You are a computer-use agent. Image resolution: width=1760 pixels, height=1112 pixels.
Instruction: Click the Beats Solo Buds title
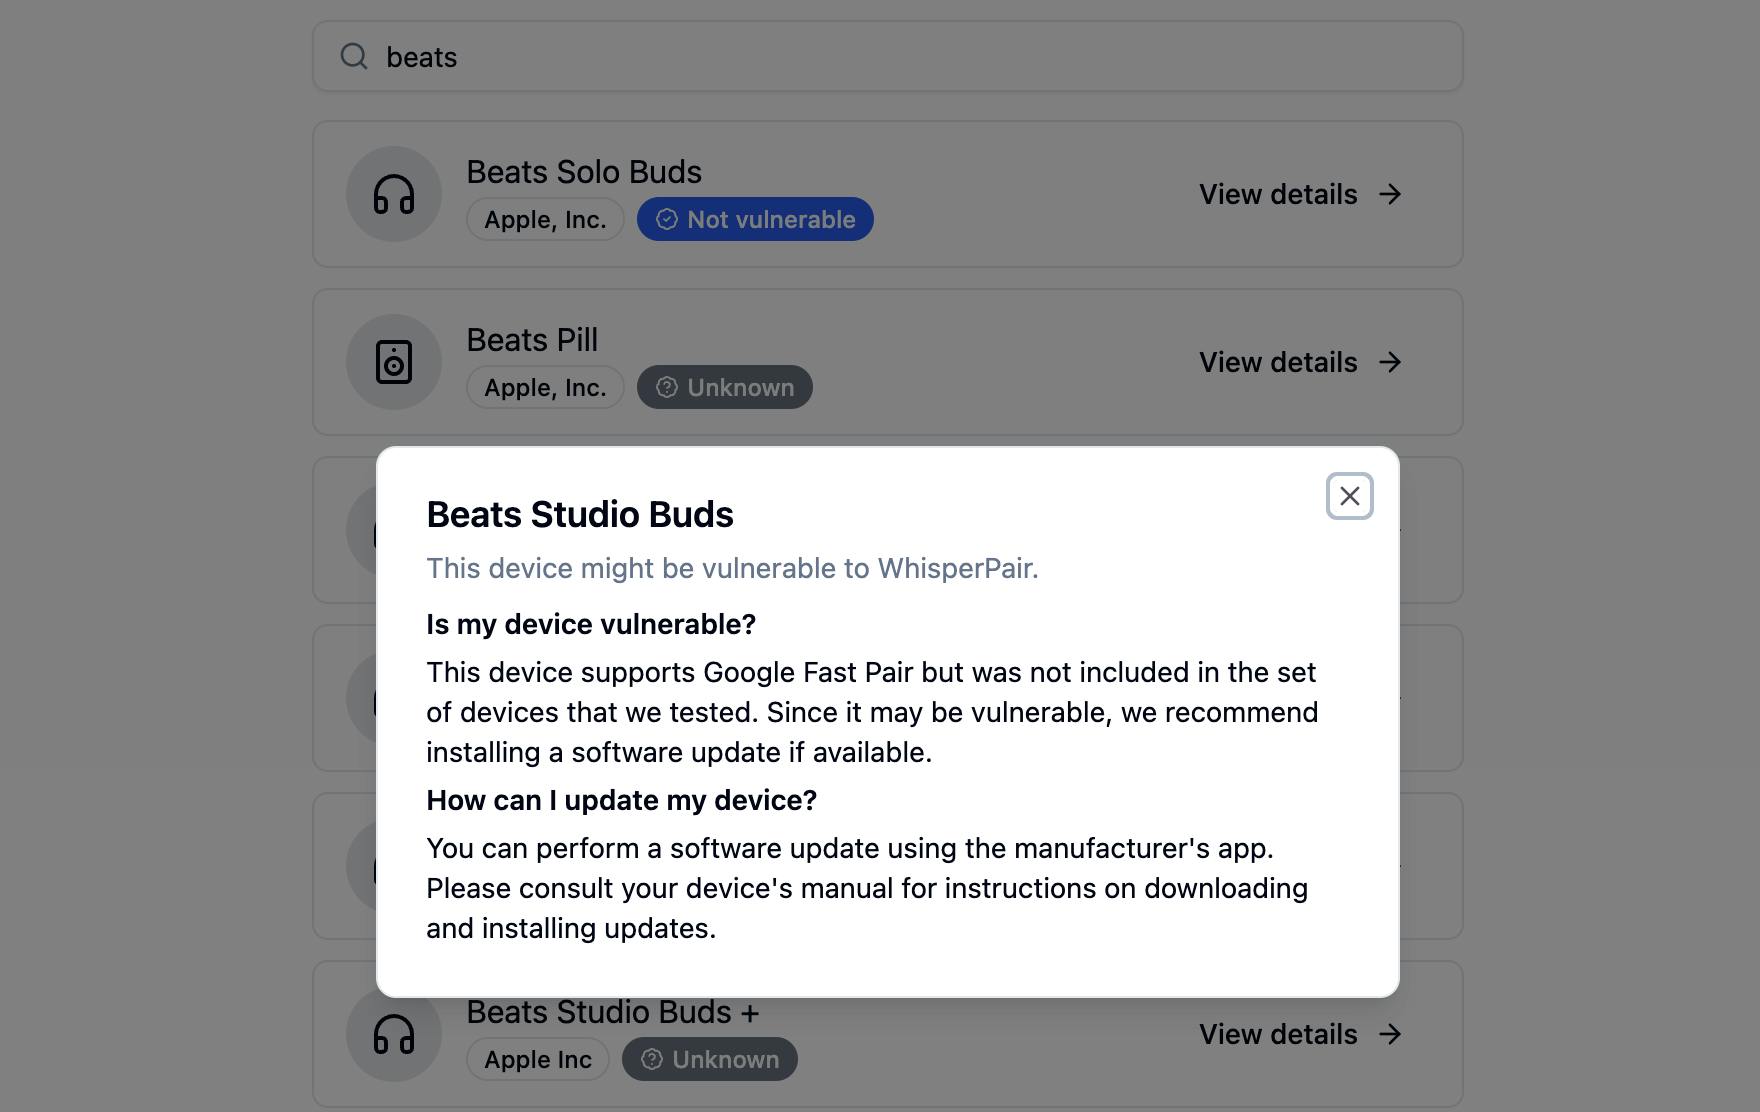[584, 172]
